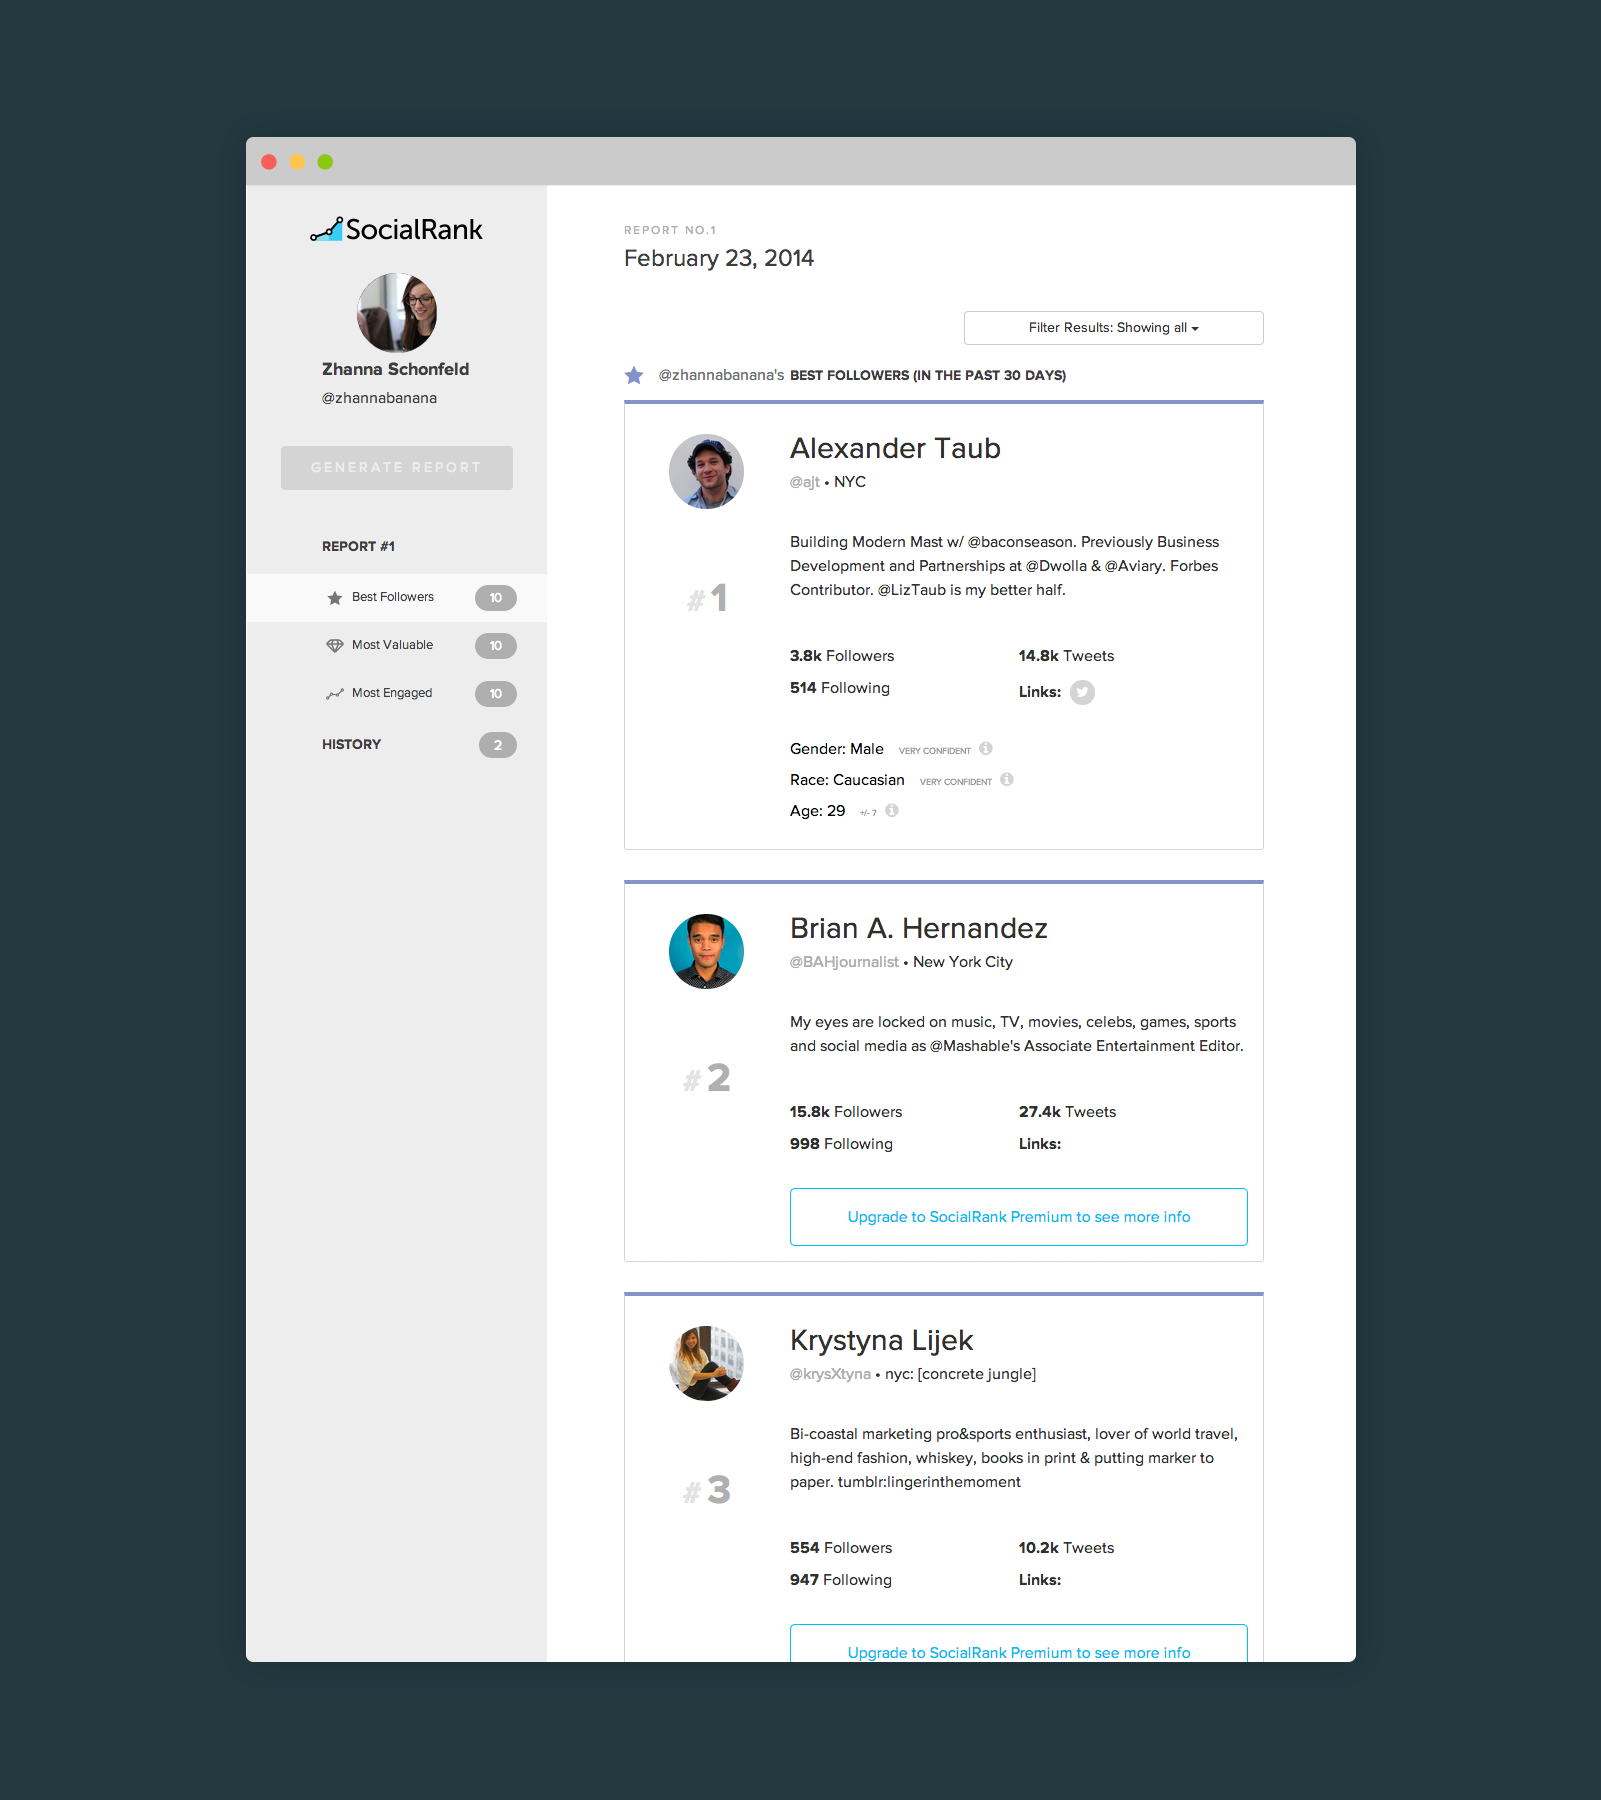Click the info icon next to Age
Viewport: 1601px width, 1800px height.
892,811
